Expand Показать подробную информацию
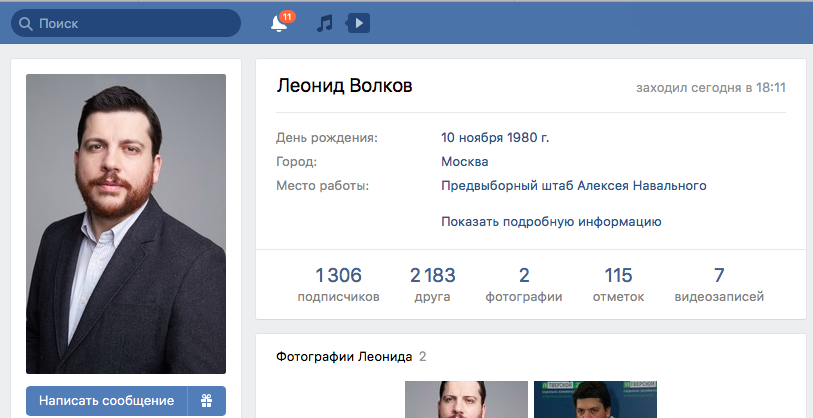The image size is (813, 418). [x=551, y=222]
